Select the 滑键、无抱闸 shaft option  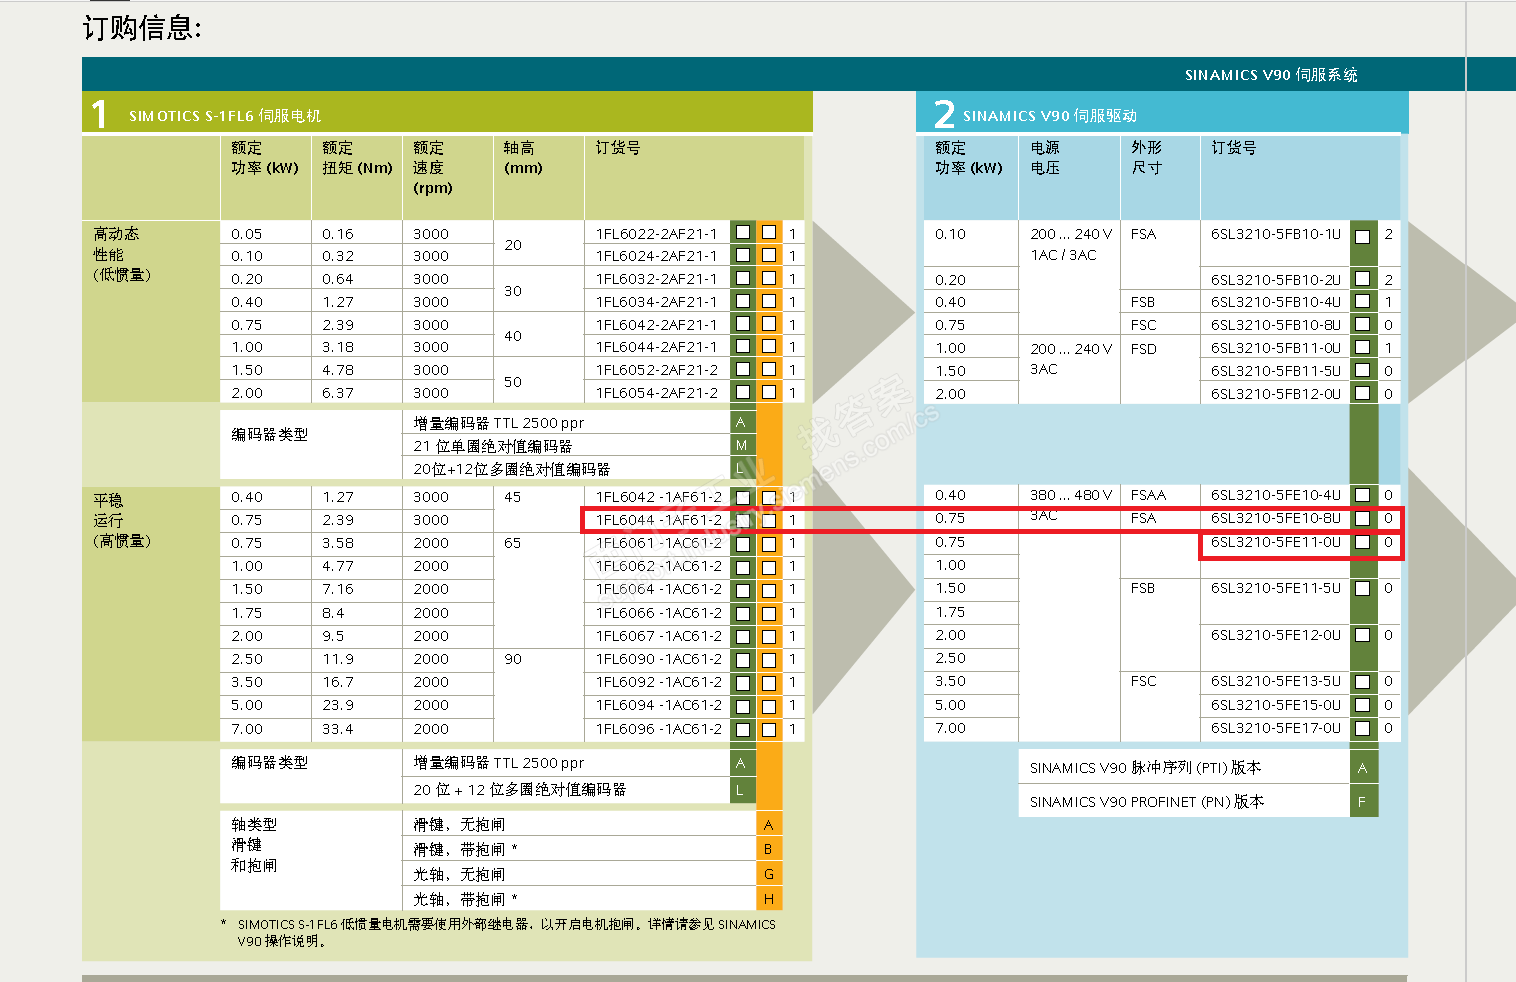tap(459, 825)
